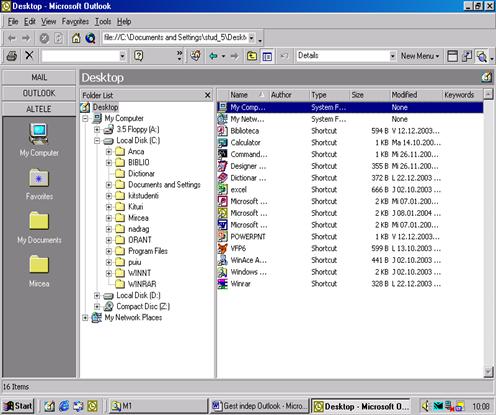Viewport: 496px width, 415px height.
Task: Click the POWERPNT shortcut icon
Action: [x=222, y=237]
